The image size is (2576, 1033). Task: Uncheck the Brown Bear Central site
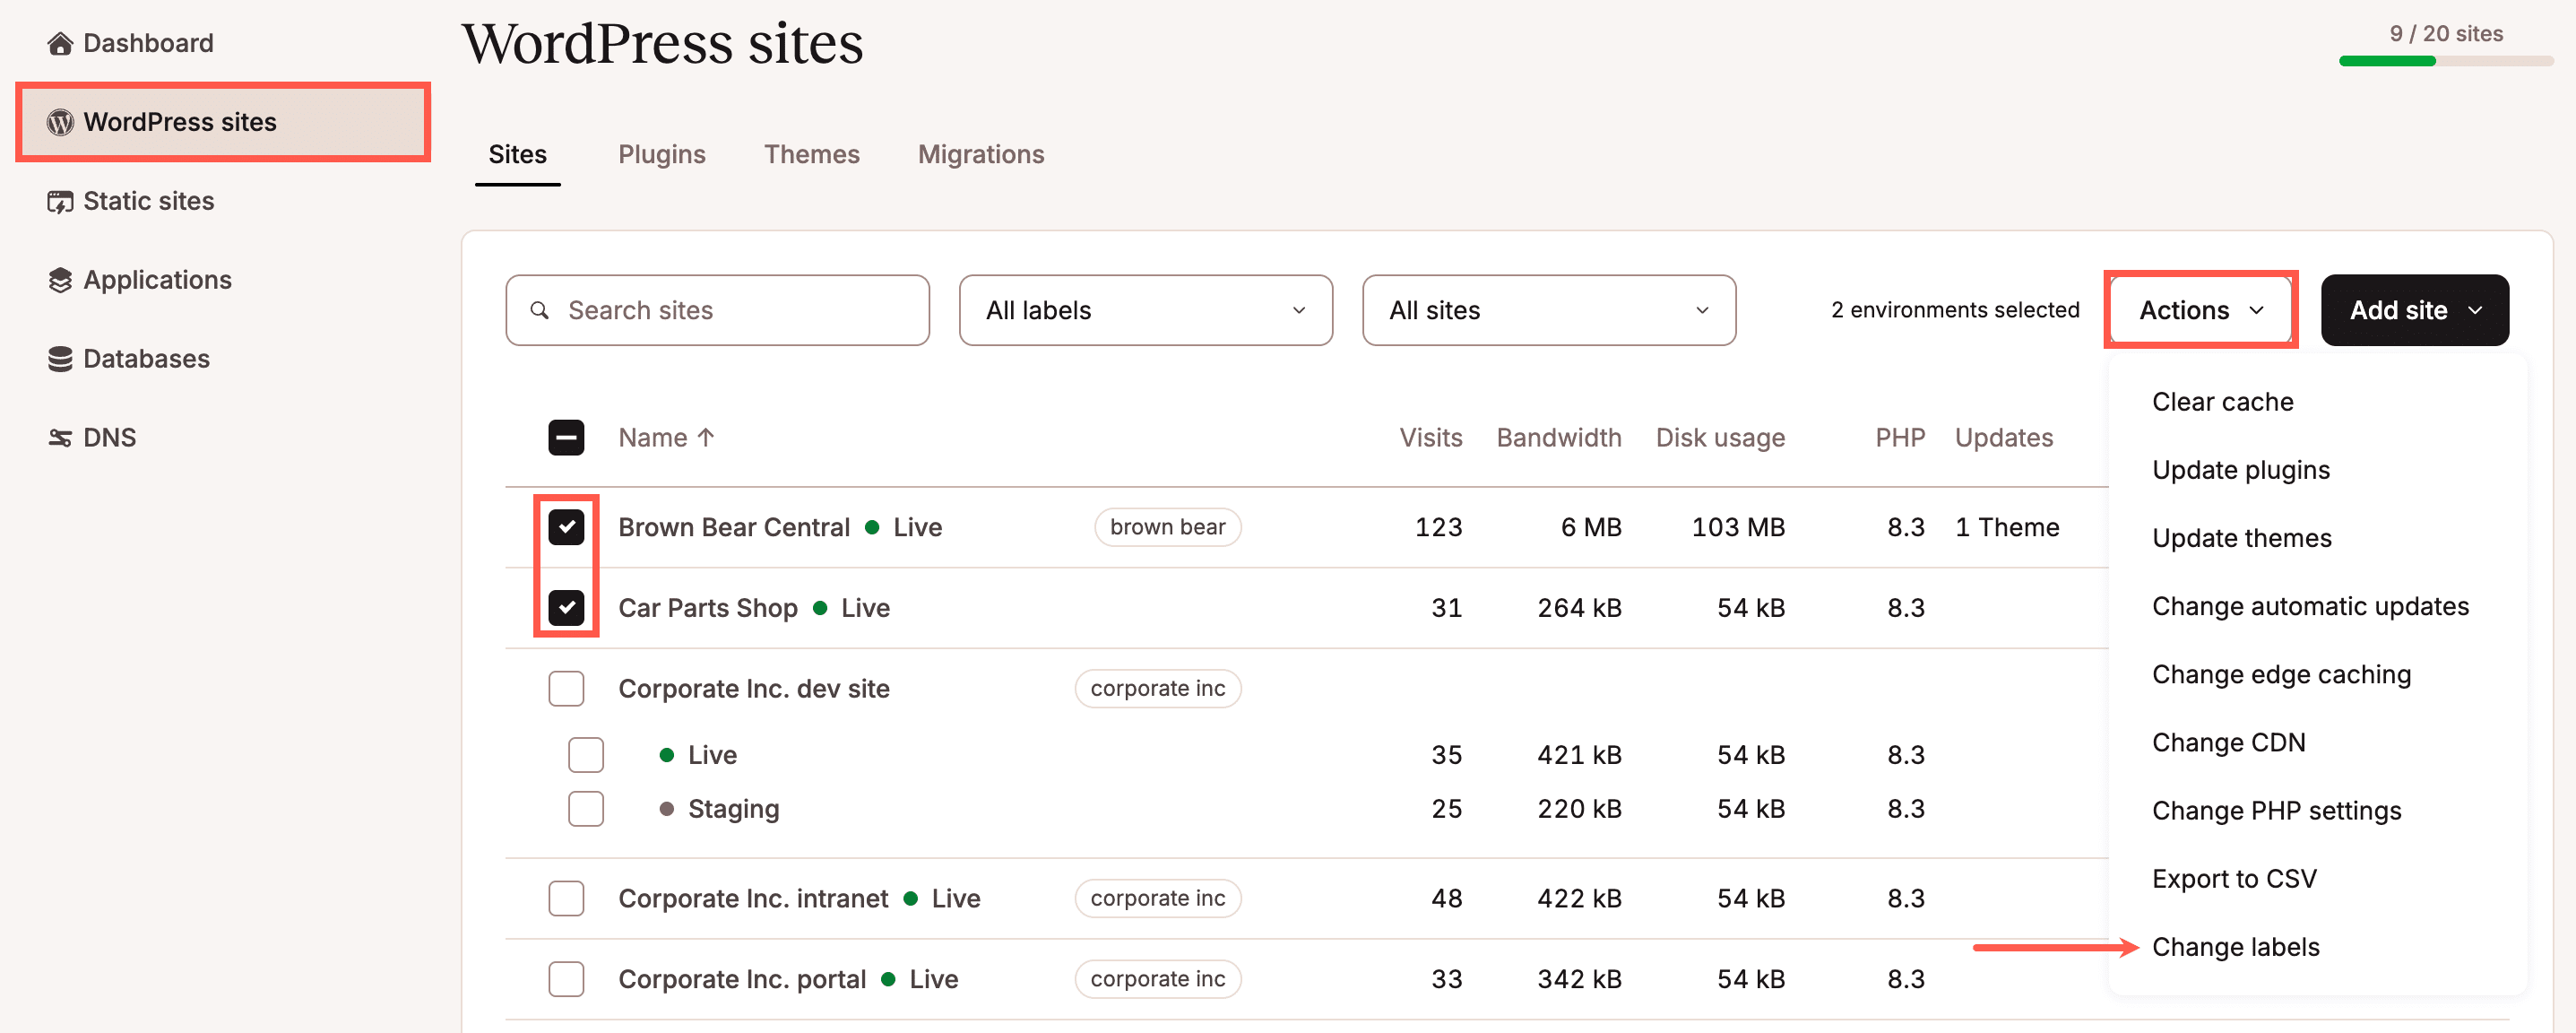click(x=566, y=527)
